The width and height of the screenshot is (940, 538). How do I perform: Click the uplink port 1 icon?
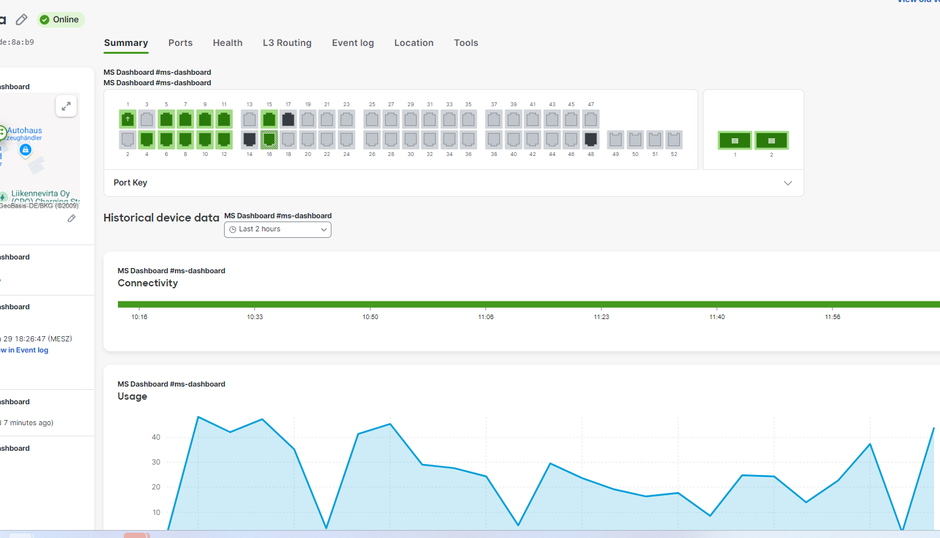click(128, 119)
